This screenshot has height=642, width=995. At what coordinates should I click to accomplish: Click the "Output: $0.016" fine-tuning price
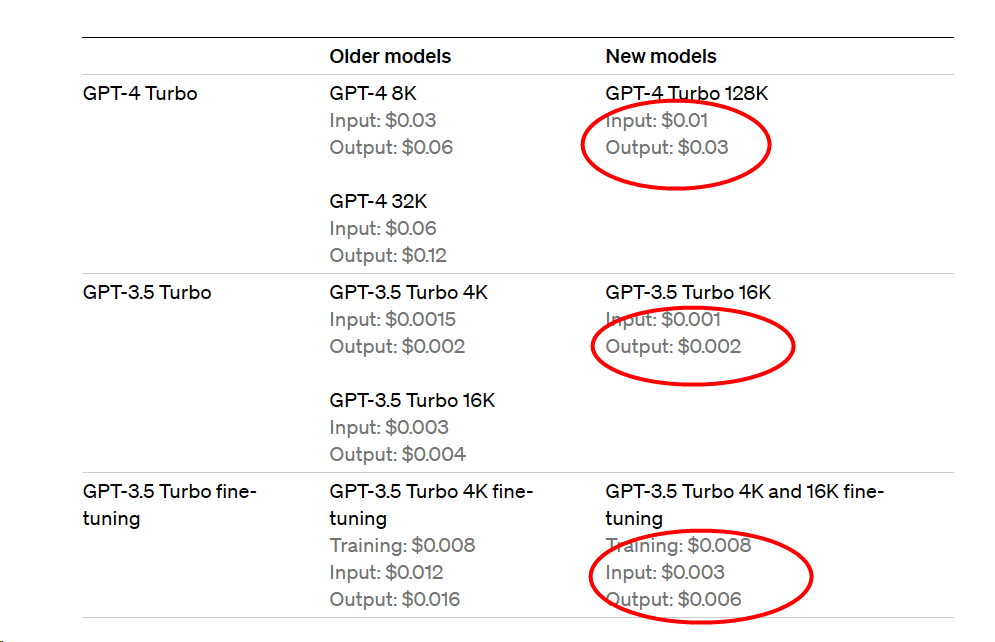coord(396,600)
